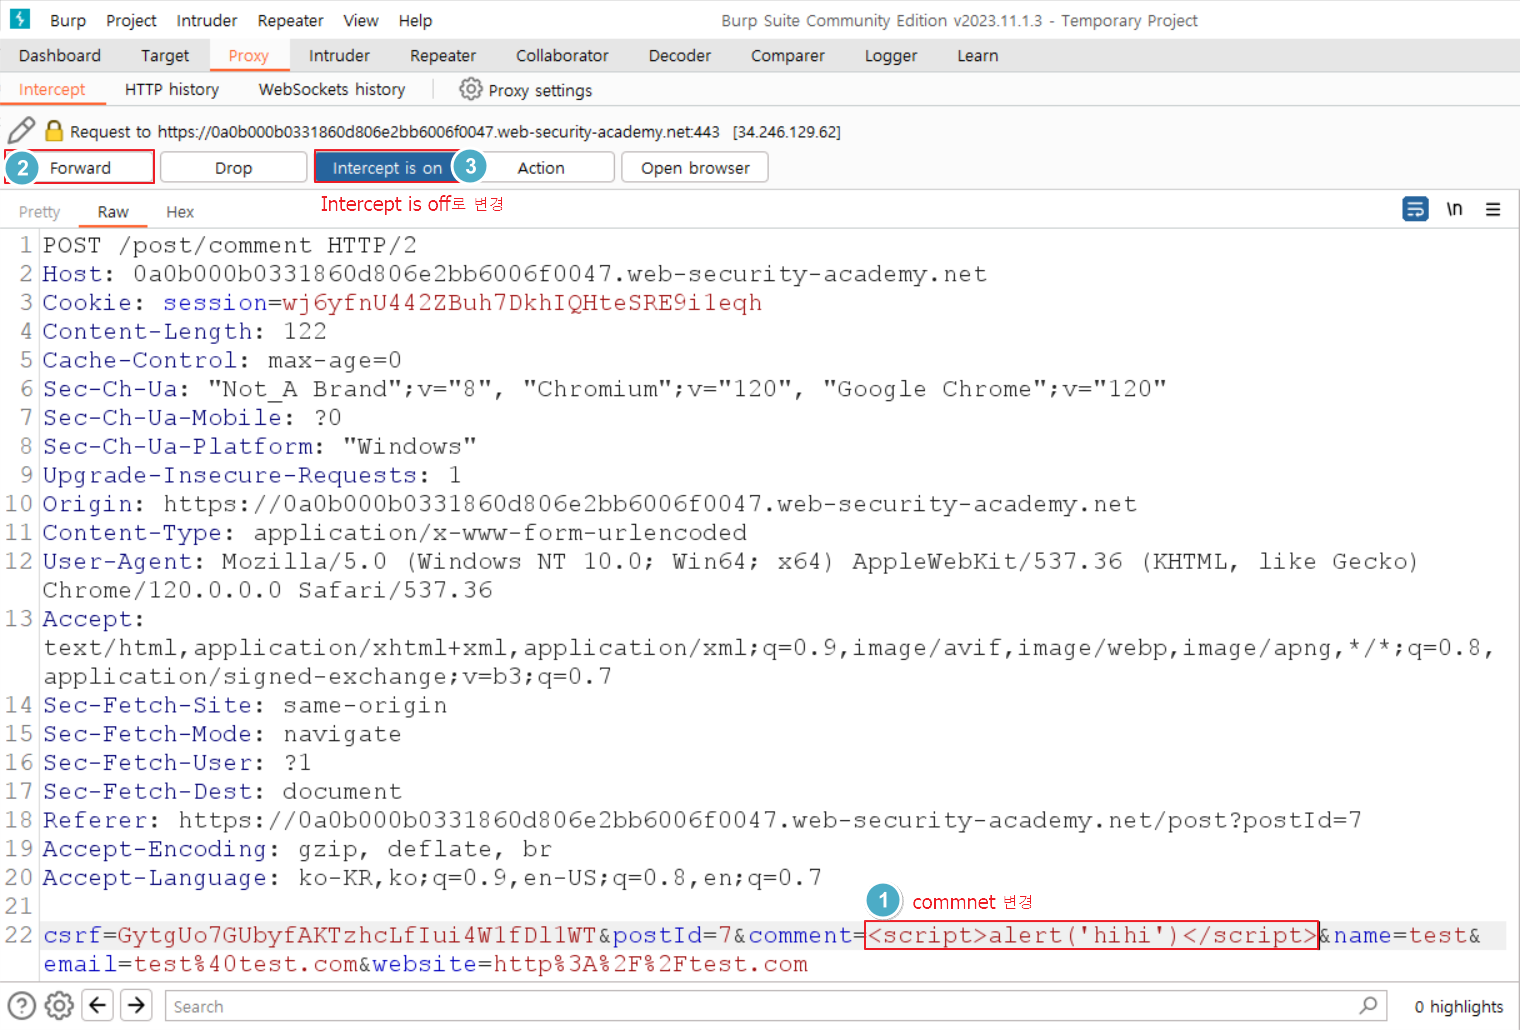
Task: Switch to the Target tab
Action: pyautogui.click(x=165, y=55)
